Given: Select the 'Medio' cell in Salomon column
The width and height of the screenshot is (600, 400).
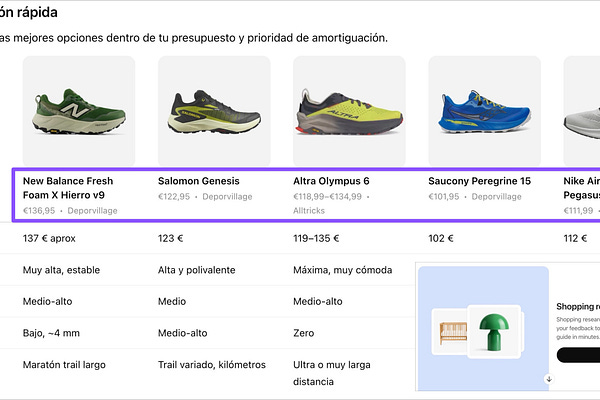Looking at the screenshot, I should click(172, 301).
